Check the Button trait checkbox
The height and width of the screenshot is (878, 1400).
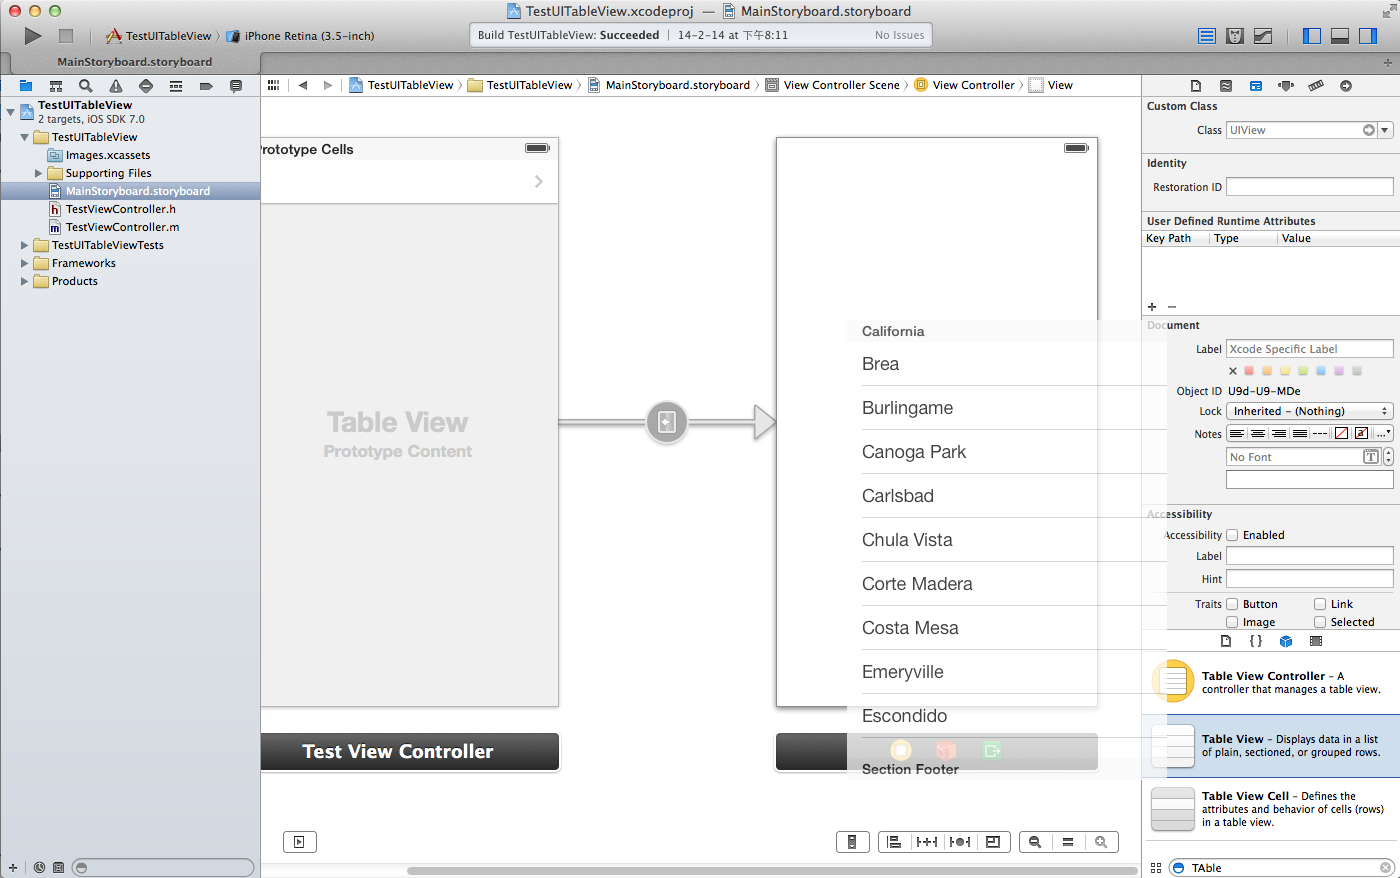point(1232,604)
